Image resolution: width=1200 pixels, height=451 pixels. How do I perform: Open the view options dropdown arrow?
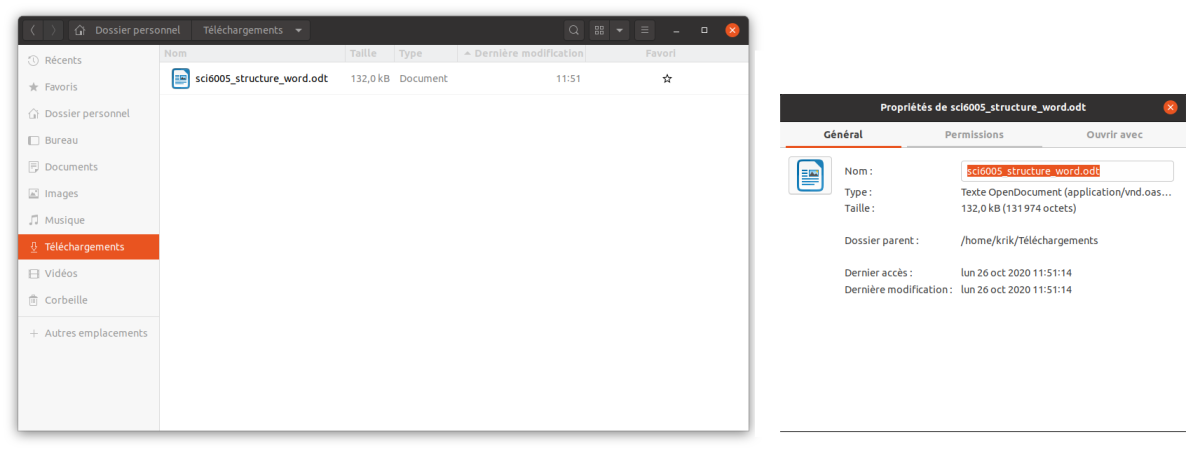click(620, 30)
